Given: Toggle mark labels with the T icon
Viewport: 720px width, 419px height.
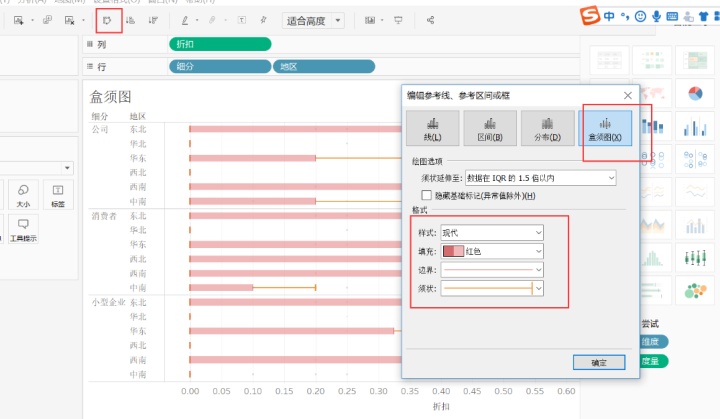Looking at the screenshot, I should click(x=242, y=20).
